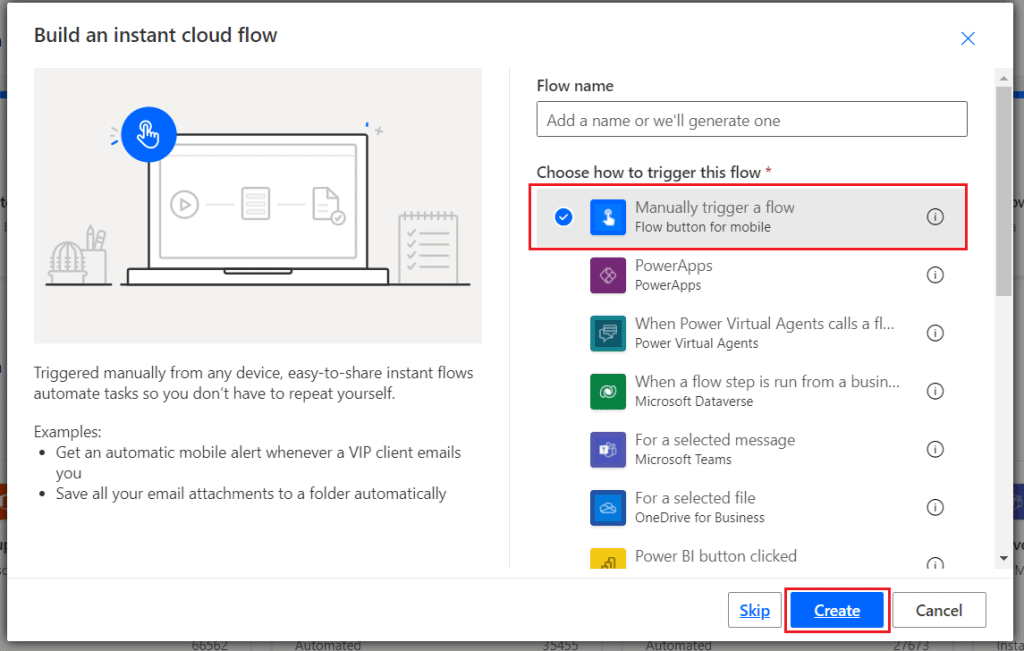The width and height of the screenshot is (1024, 651).
Task: Click the purple PowerApps trigger icon
Action: [607, 275]
